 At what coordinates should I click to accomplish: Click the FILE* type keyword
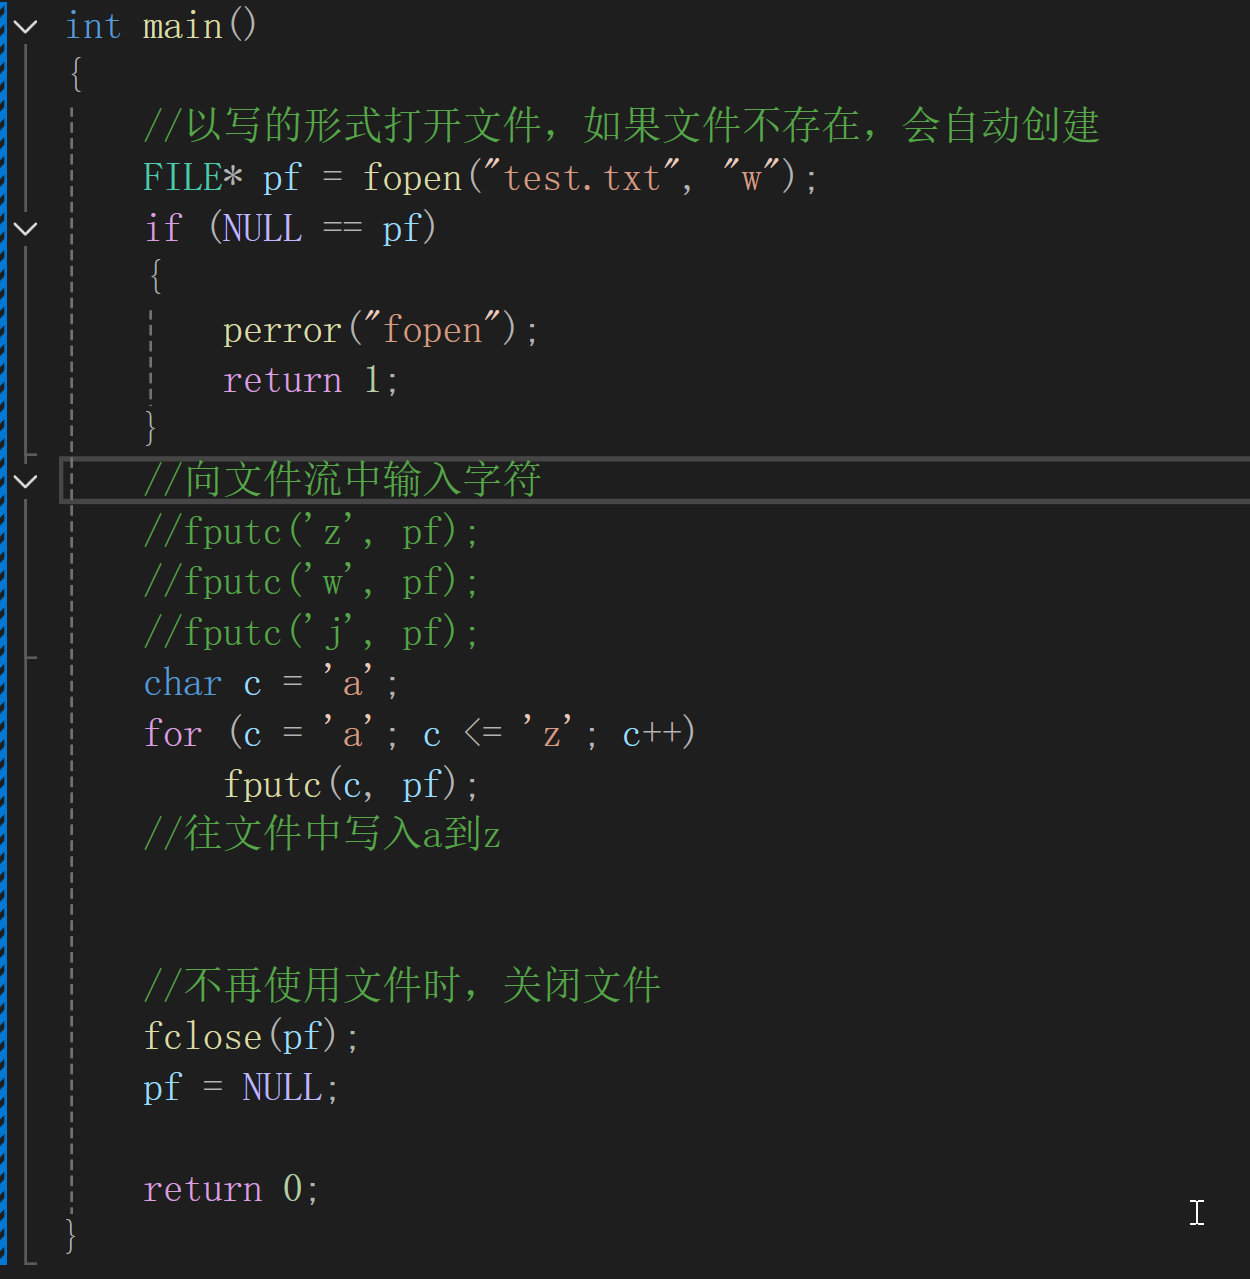(x=193, y=178)
